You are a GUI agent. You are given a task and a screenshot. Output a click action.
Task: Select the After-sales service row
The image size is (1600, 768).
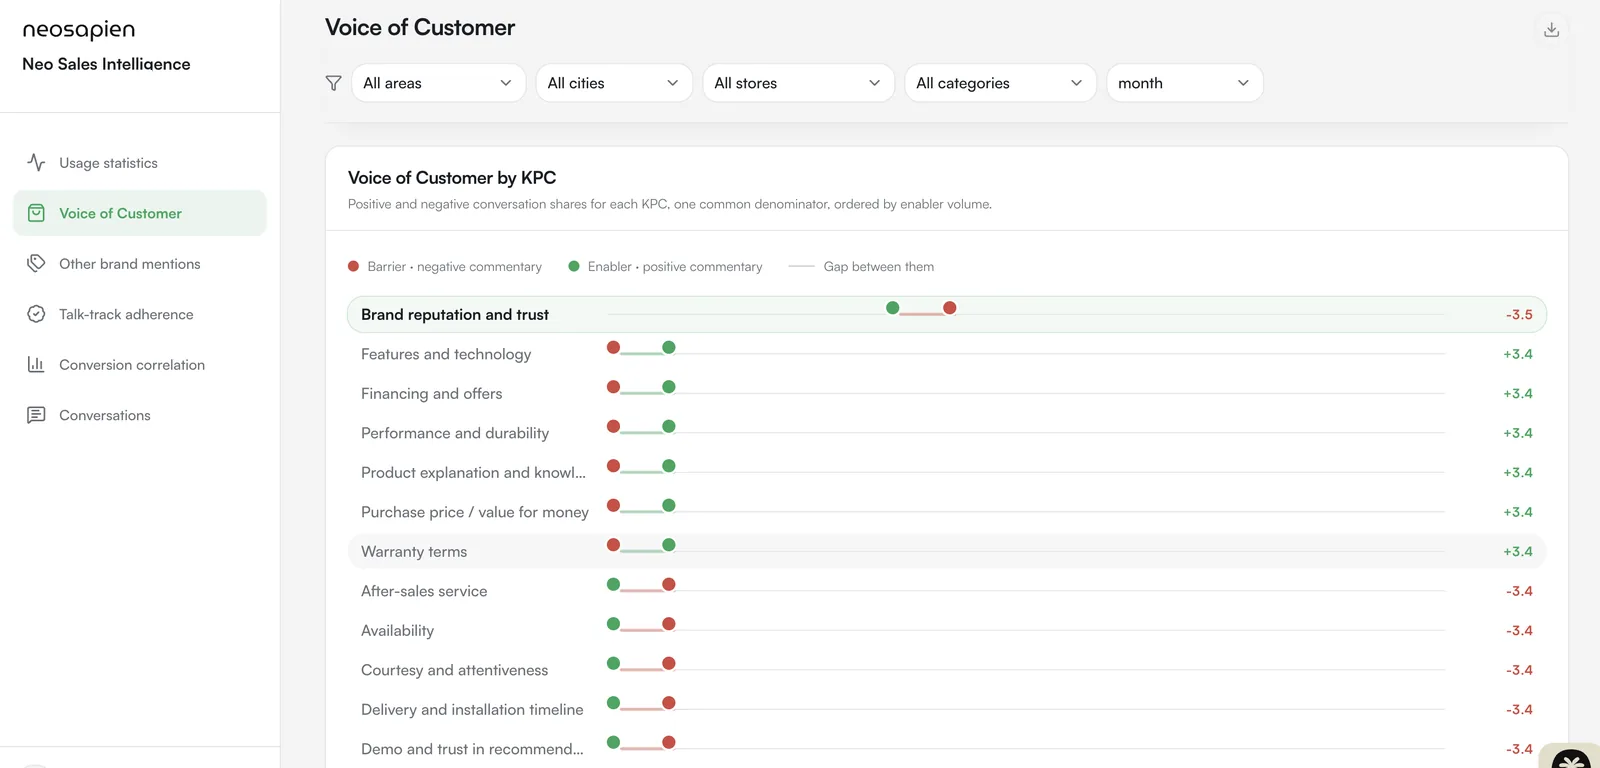pos(946,591)
